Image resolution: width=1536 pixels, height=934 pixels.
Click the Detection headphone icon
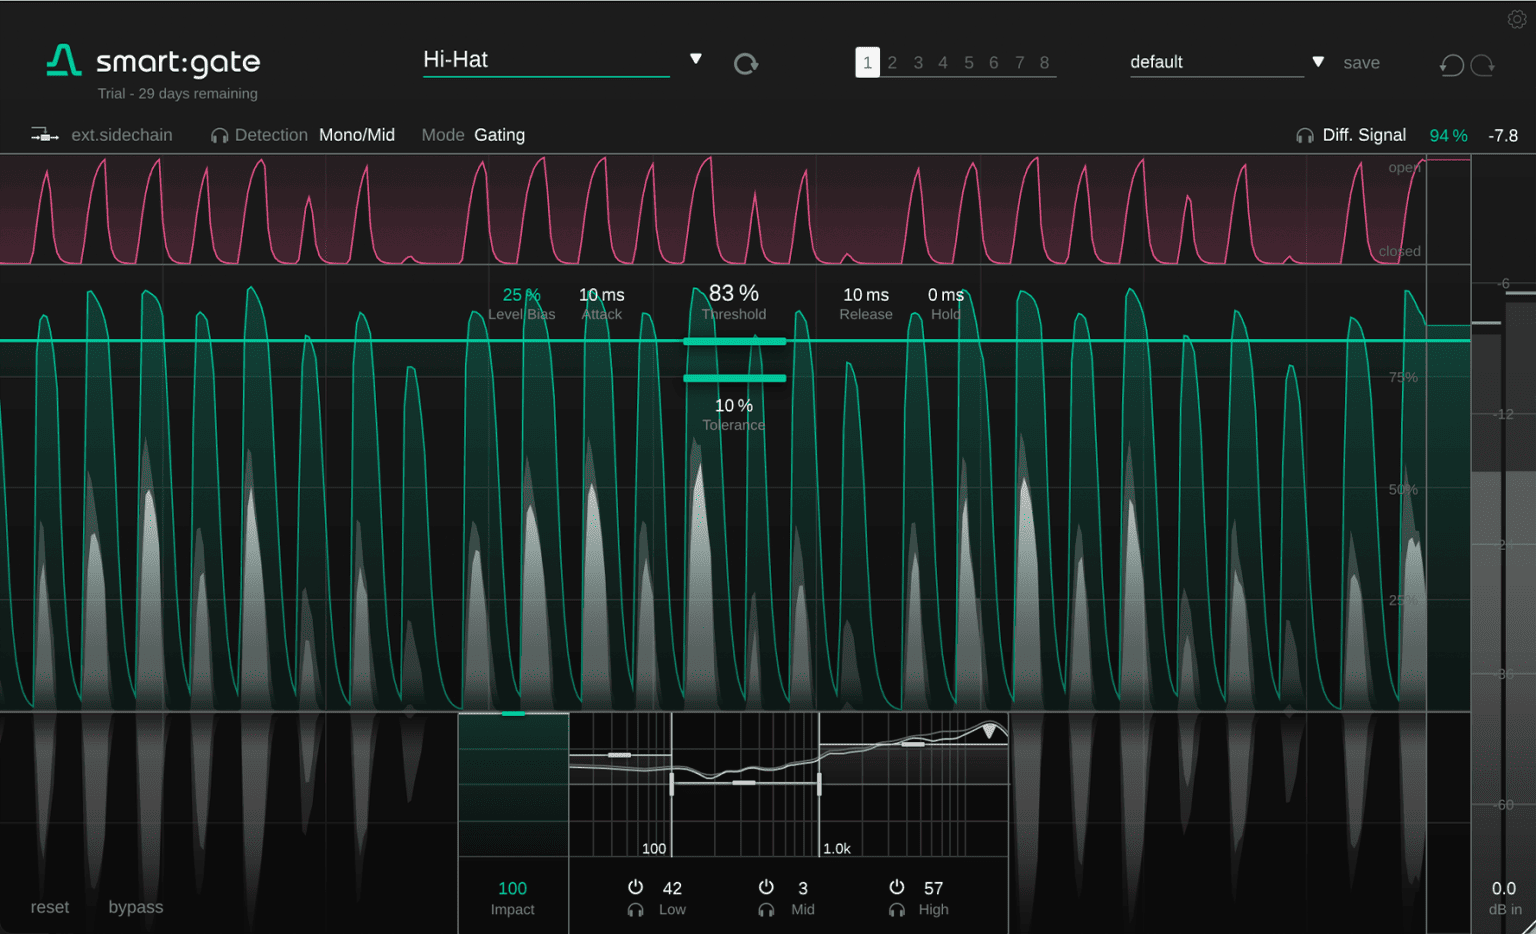(x=219, y=134)
